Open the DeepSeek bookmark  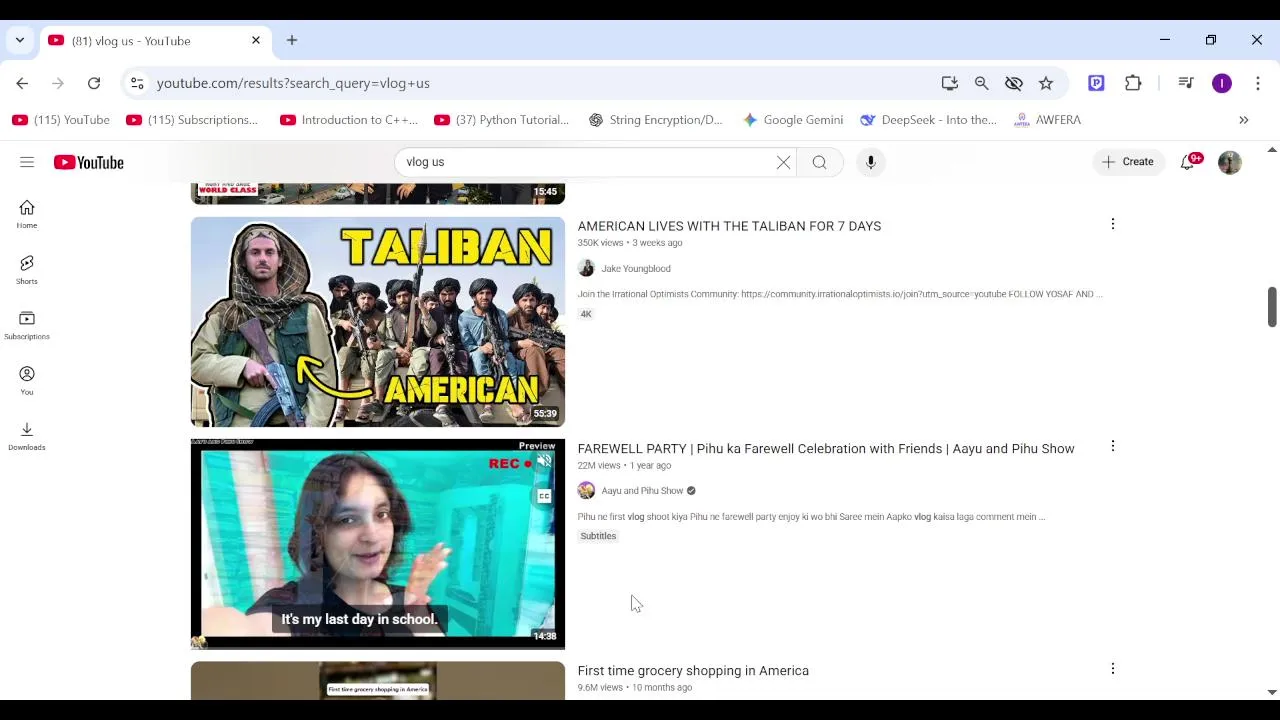pos(929,120)
